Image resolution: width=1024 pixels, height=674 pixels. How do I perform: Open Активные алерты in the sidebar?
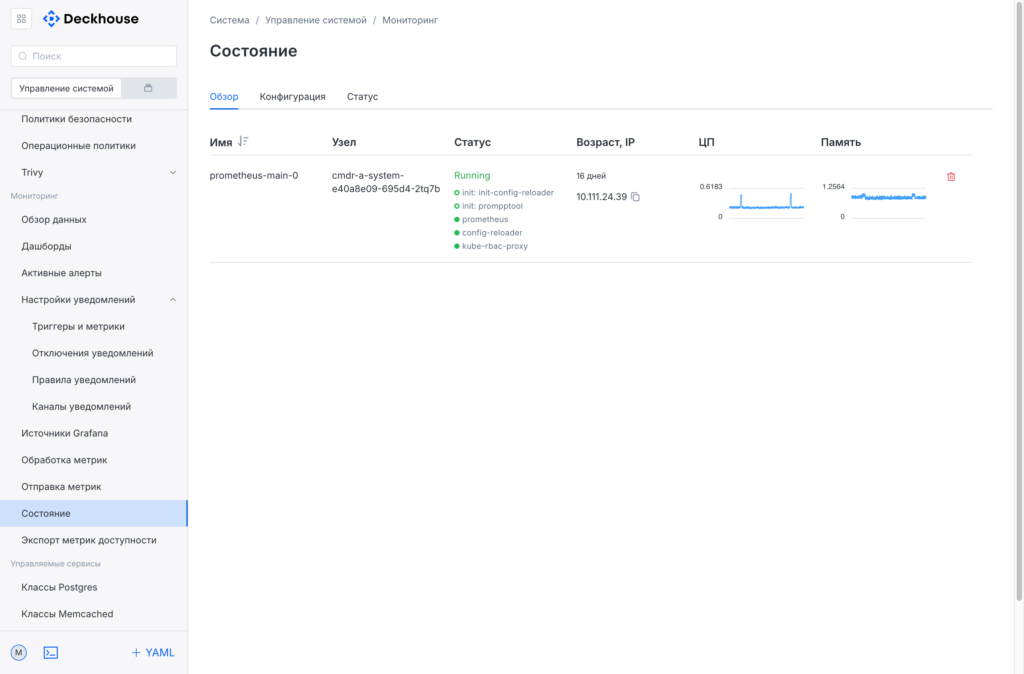pos(62,273)
